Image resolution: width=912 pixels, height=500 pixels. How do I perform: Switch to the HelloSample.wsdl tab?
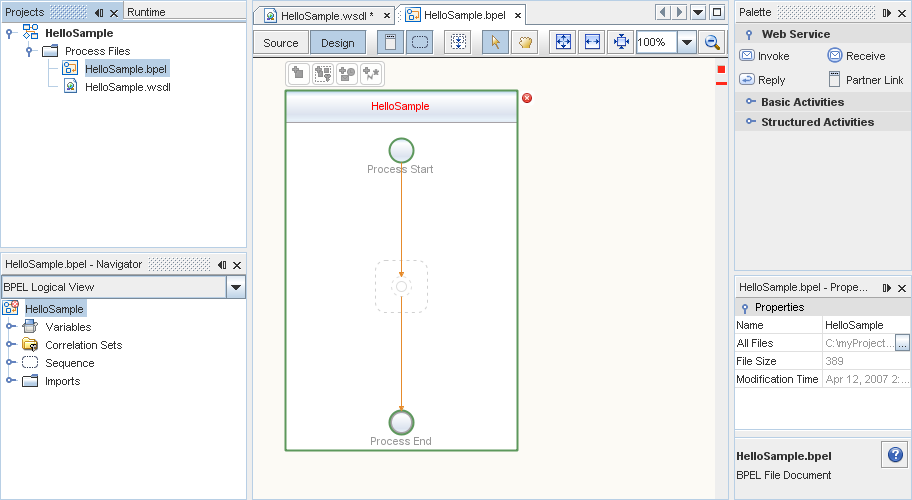pyautogui.click(x=320, y=15)
